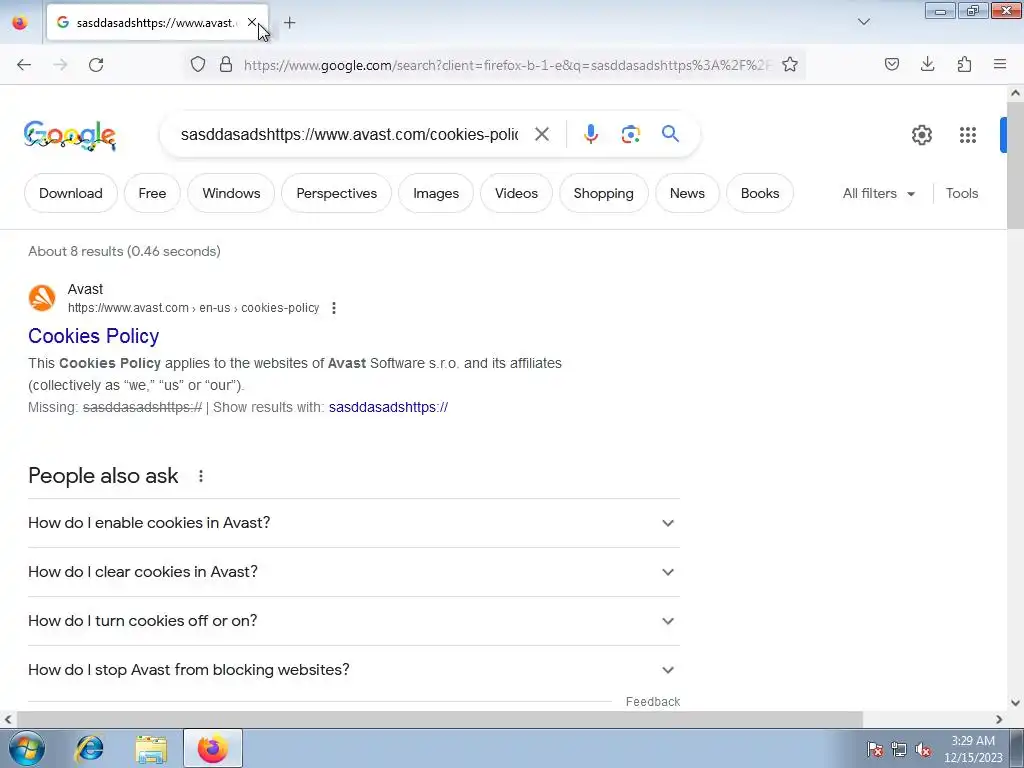This screenshot has width=1024, height=768.
Task: Select the Free filter chip
Action: click(x=152, y=193)
